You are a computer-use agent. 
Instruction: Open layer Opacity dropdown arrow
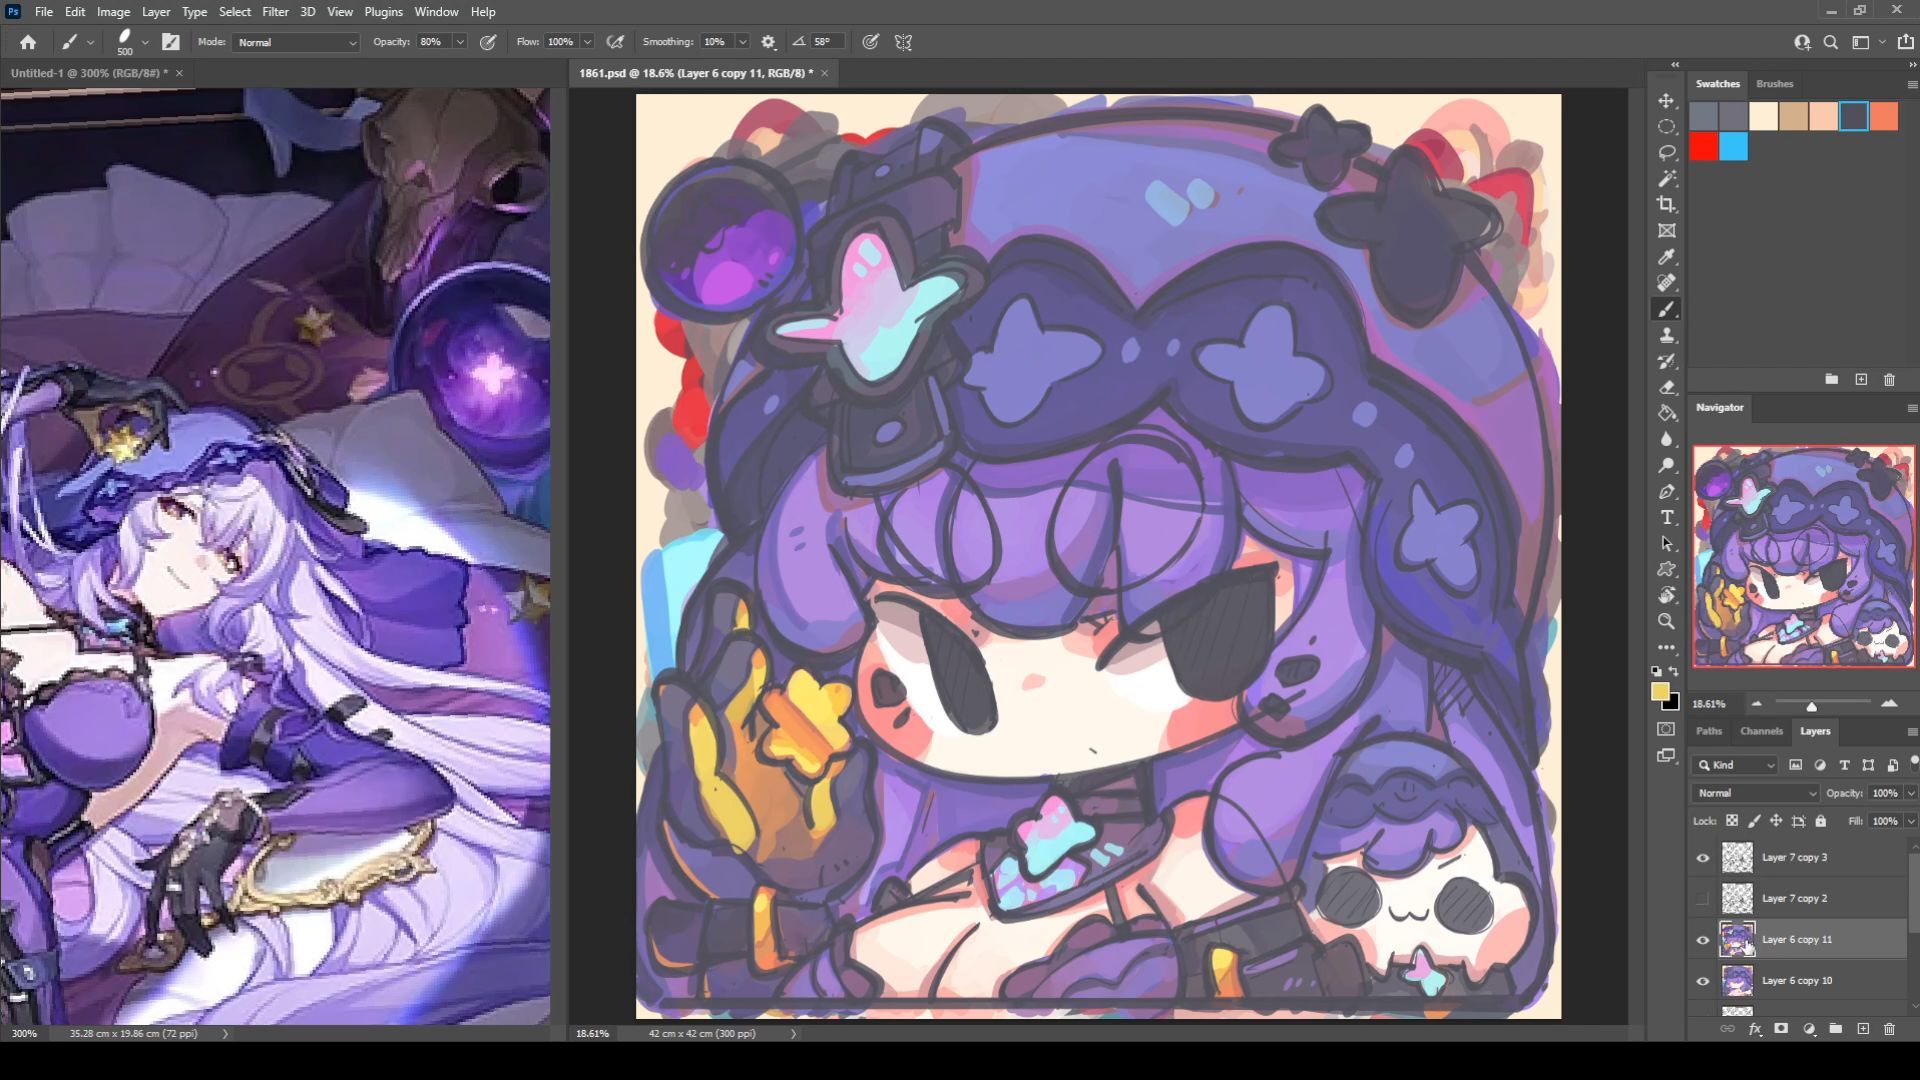1911,793
